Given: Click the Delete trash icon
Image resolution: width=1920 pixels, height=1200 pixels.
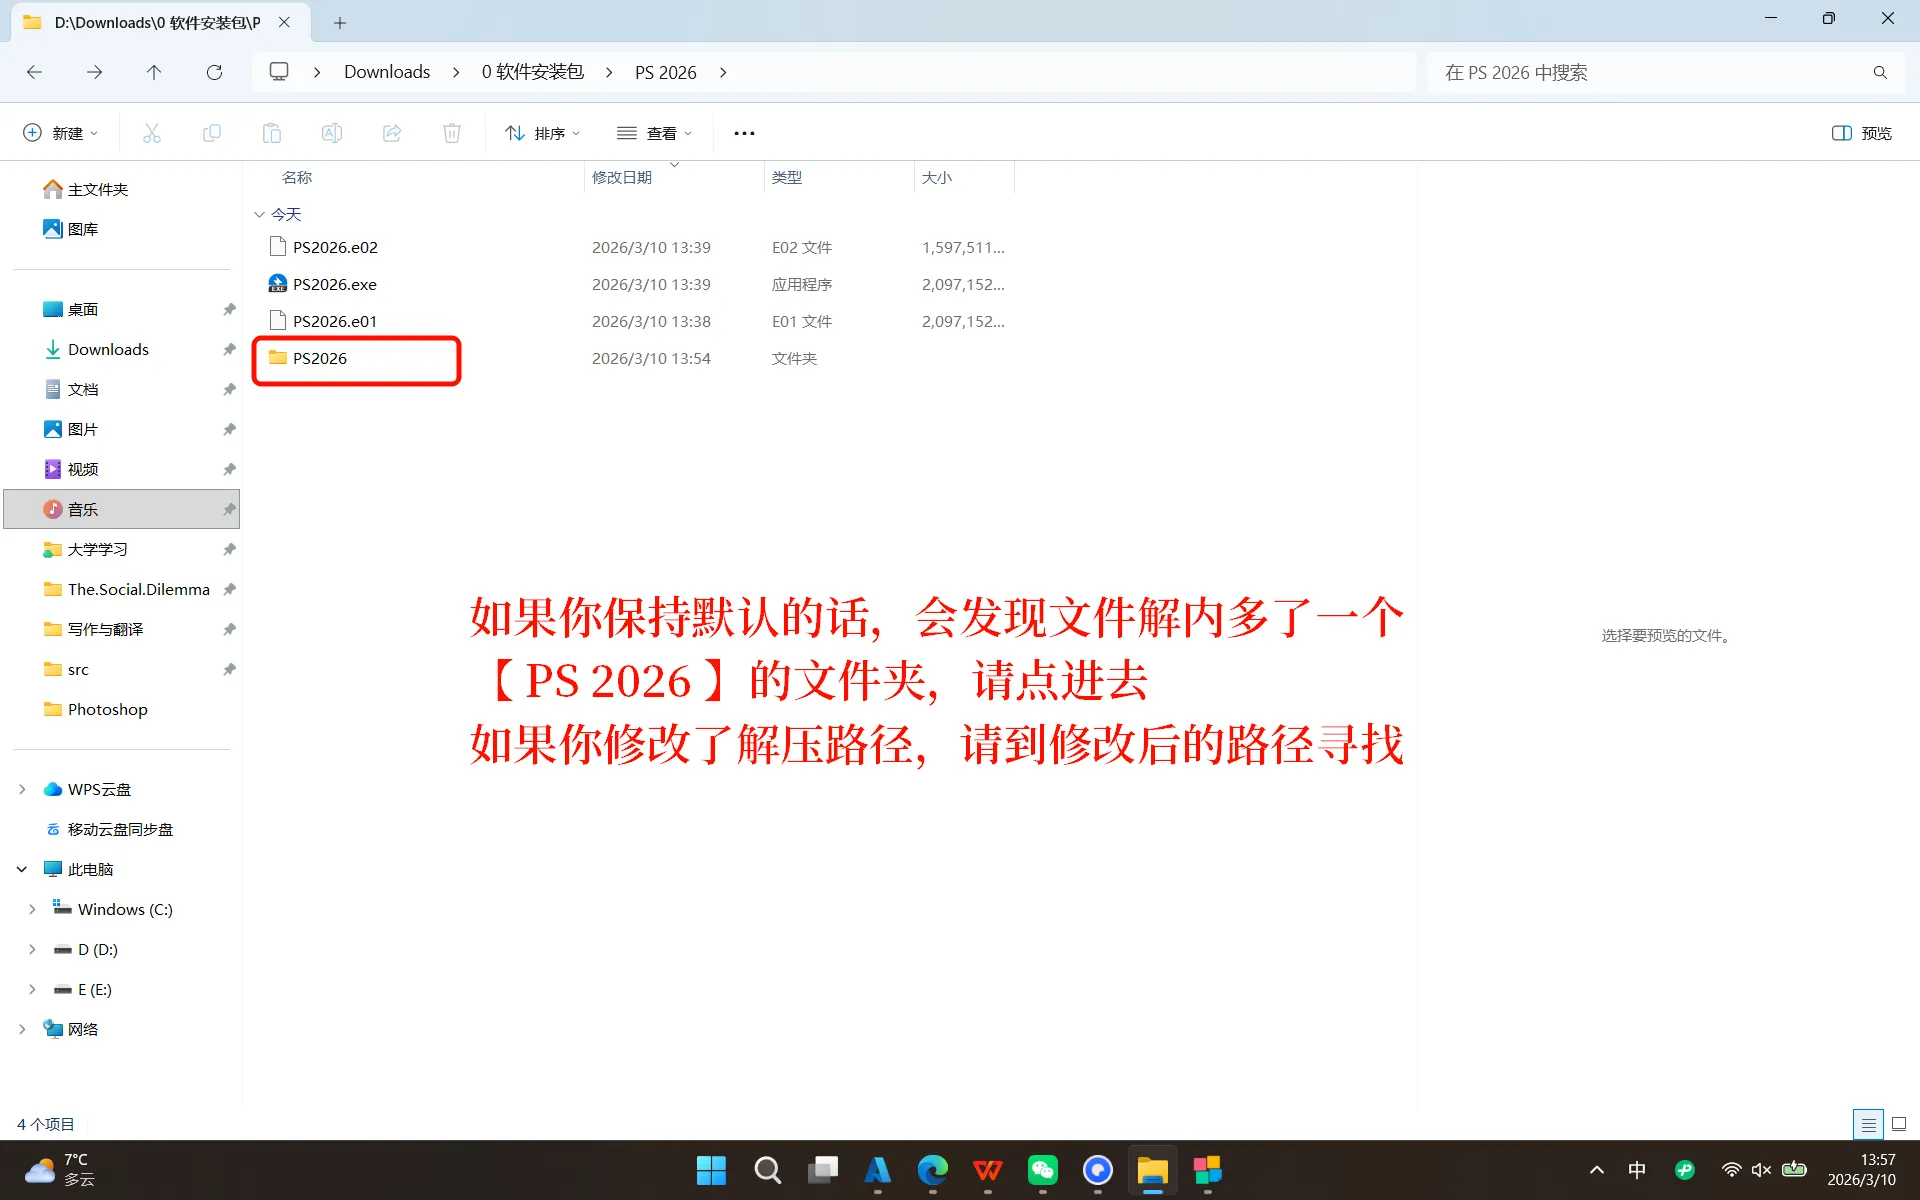Looking at the screenshot, I should (x=451, y=132).
